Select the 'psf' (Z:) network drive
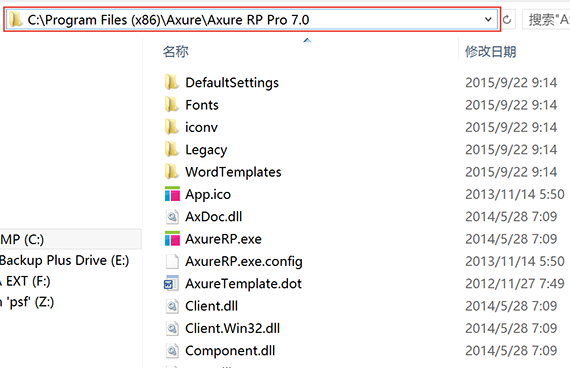 pos(27,302)
